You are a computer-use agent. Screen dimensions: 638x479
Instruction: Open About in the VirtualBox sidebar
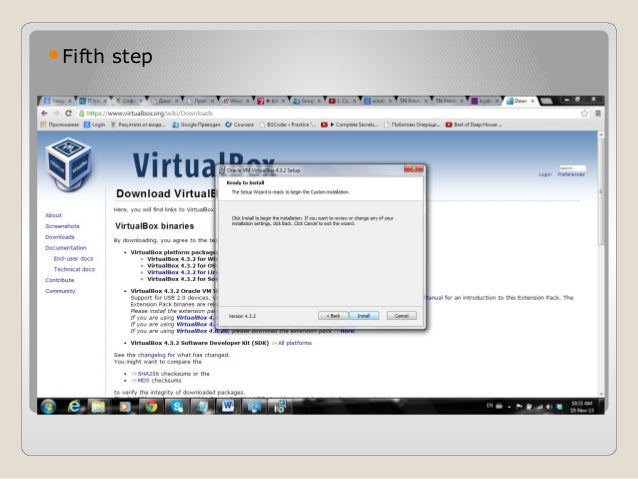(53, 215)
